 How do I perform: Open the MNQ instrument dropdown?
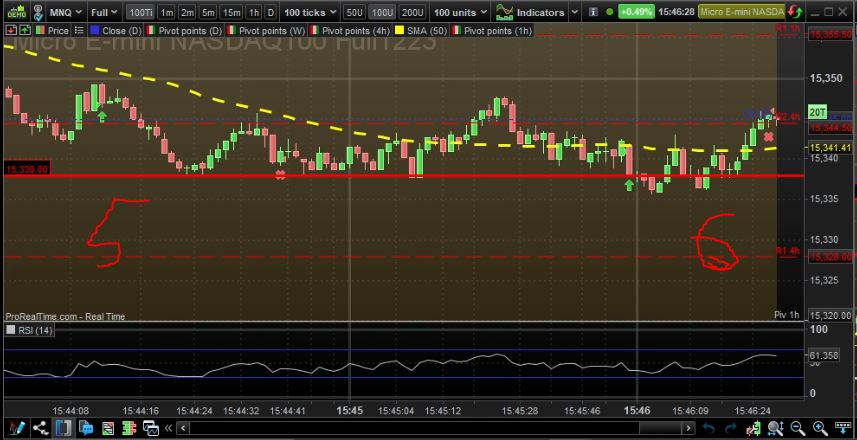(x=66, y=11)
